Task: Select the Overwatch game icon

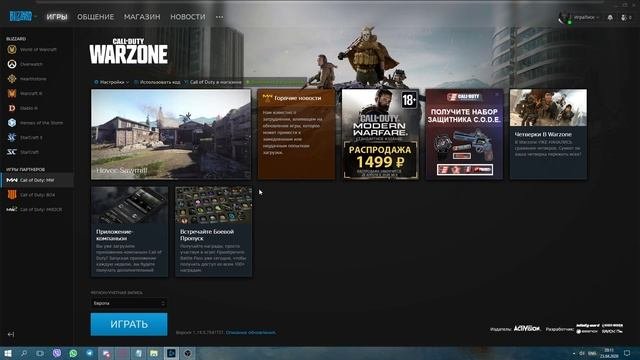Action: point(12,64)
